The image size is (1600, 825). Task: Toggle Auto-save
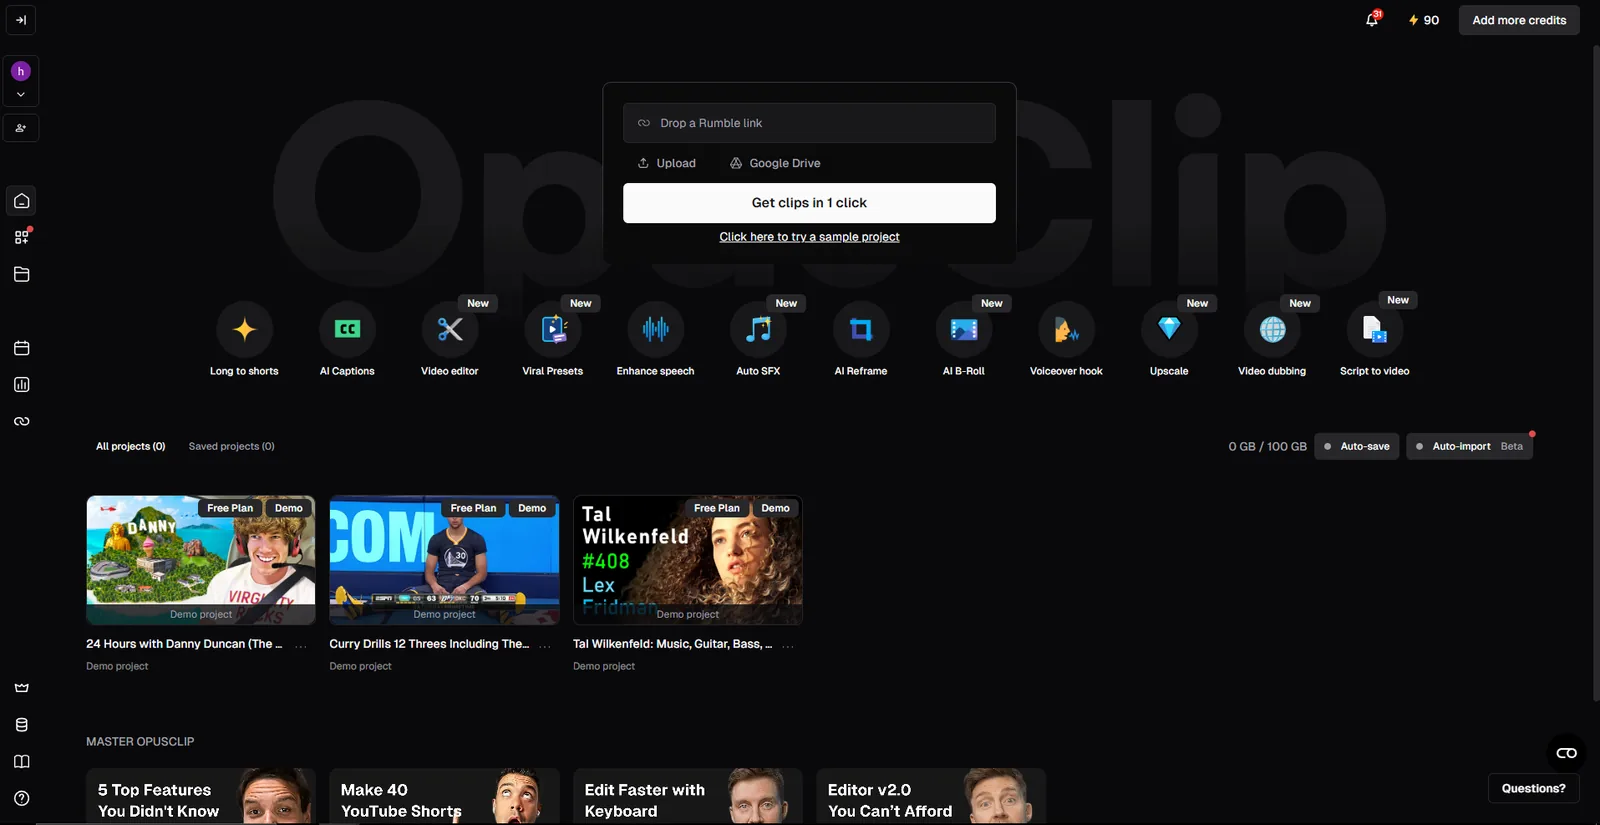1357,446
